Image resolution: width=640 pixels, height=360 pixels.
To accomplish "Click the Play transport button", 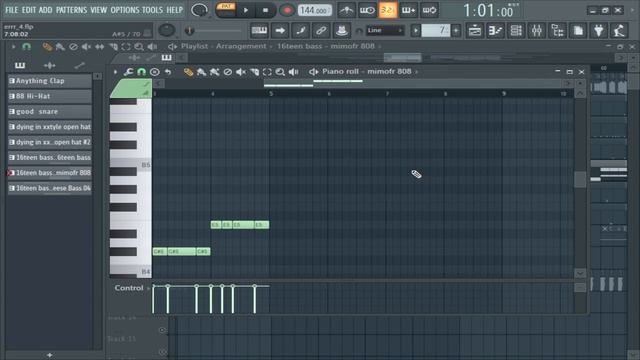I will point(246,10).
